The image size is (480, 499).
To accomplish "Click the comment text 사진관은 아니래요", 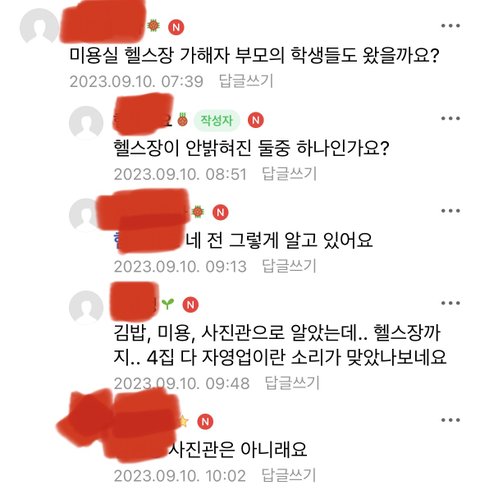I will [237, 449].
